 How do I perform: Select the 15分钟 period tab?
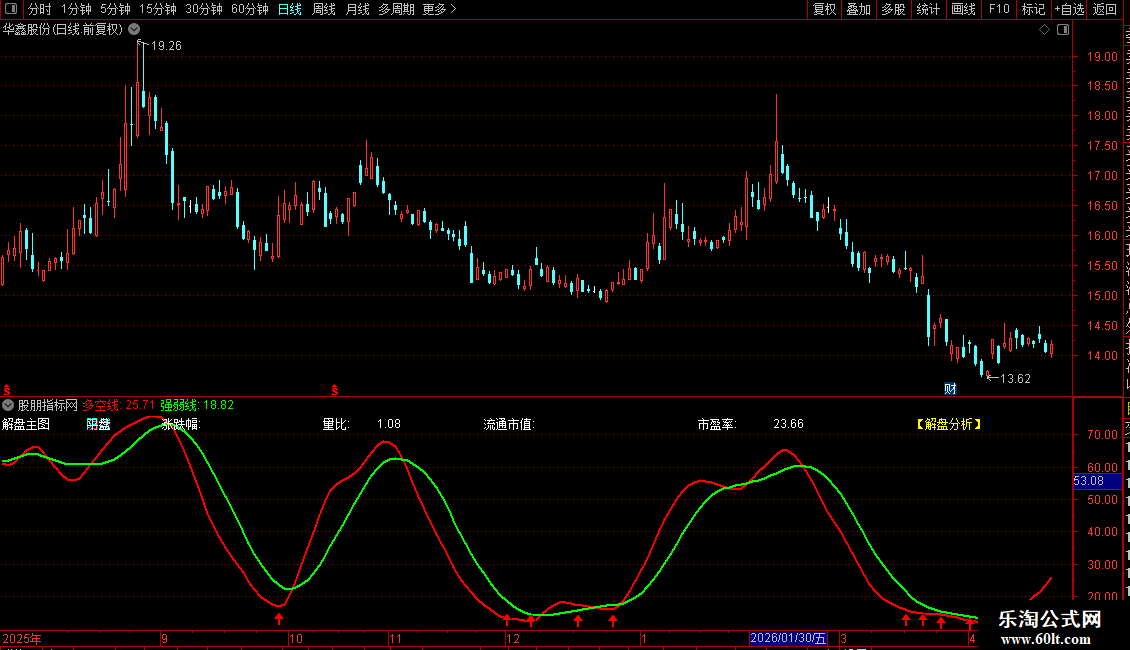pos(158,9)
